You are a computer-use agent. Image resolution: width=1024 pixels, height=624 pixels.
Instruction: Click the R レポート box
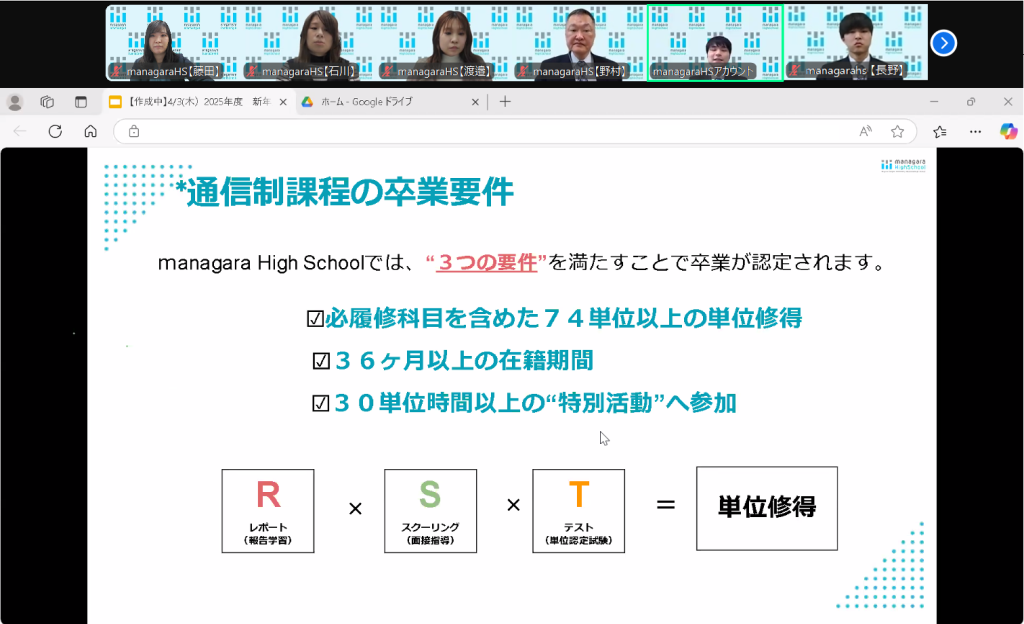click(x=268, y=511)
